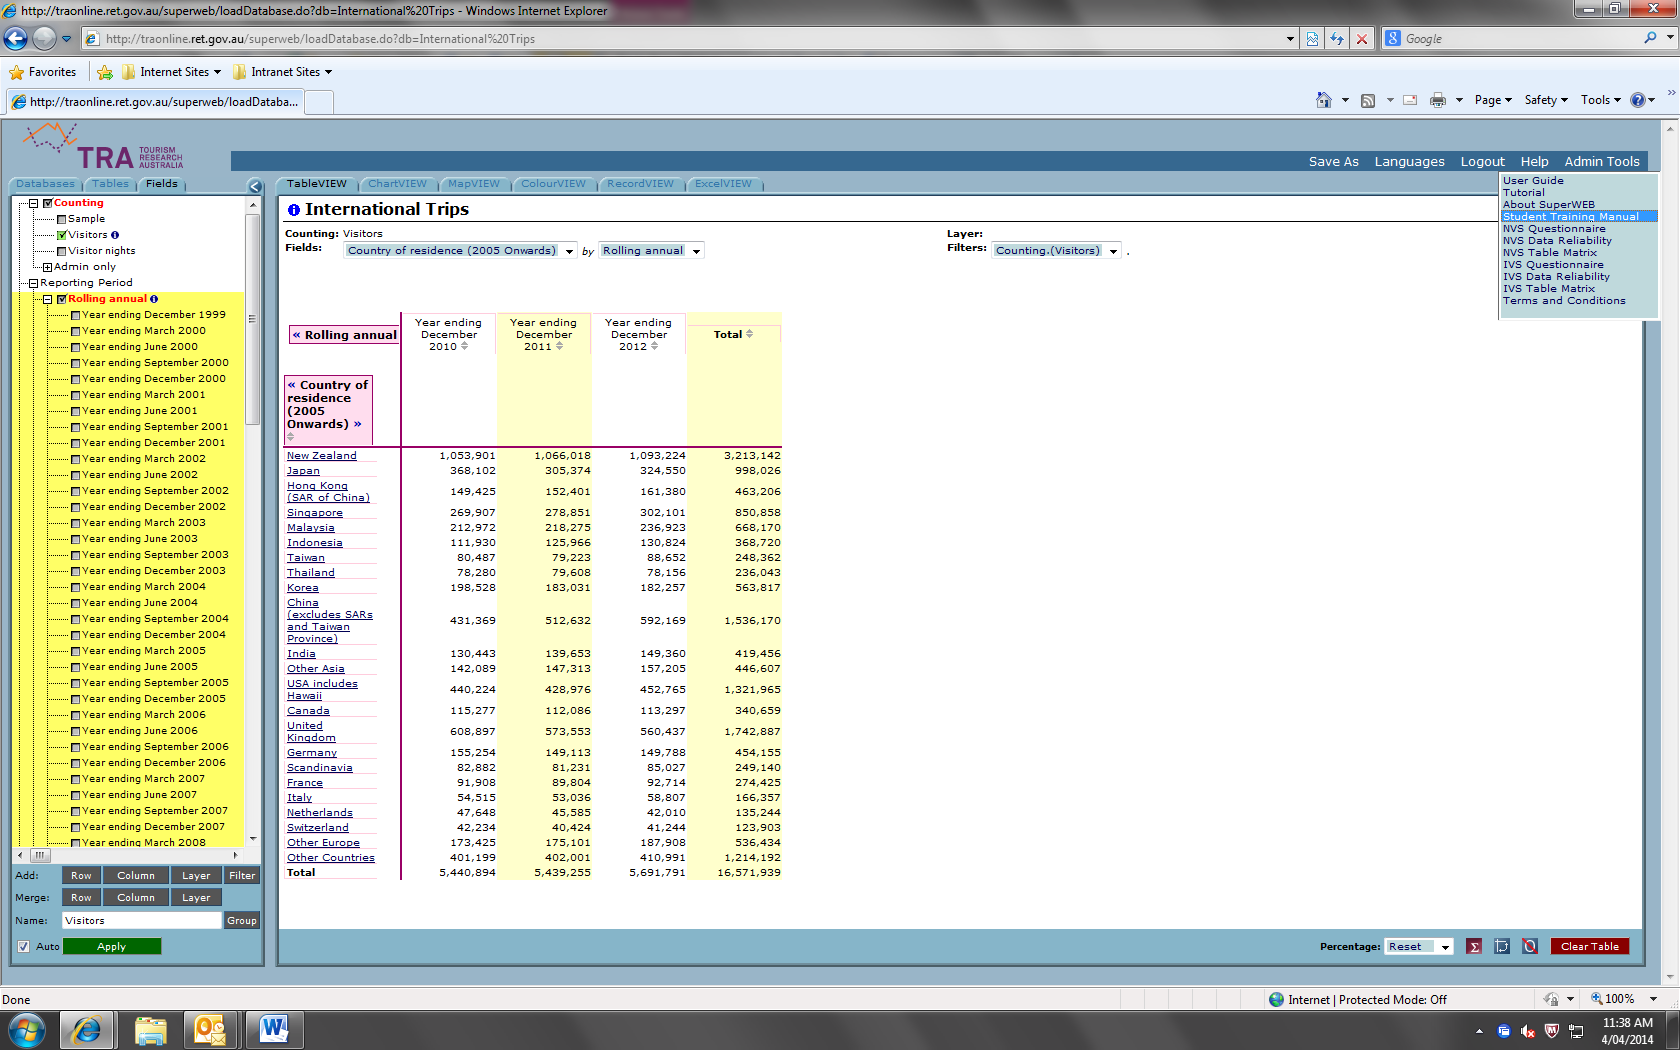This screenshot has height=1050, width=1680.
Task: Collapse the Counting tree node
Action: (x=33, y=203)
